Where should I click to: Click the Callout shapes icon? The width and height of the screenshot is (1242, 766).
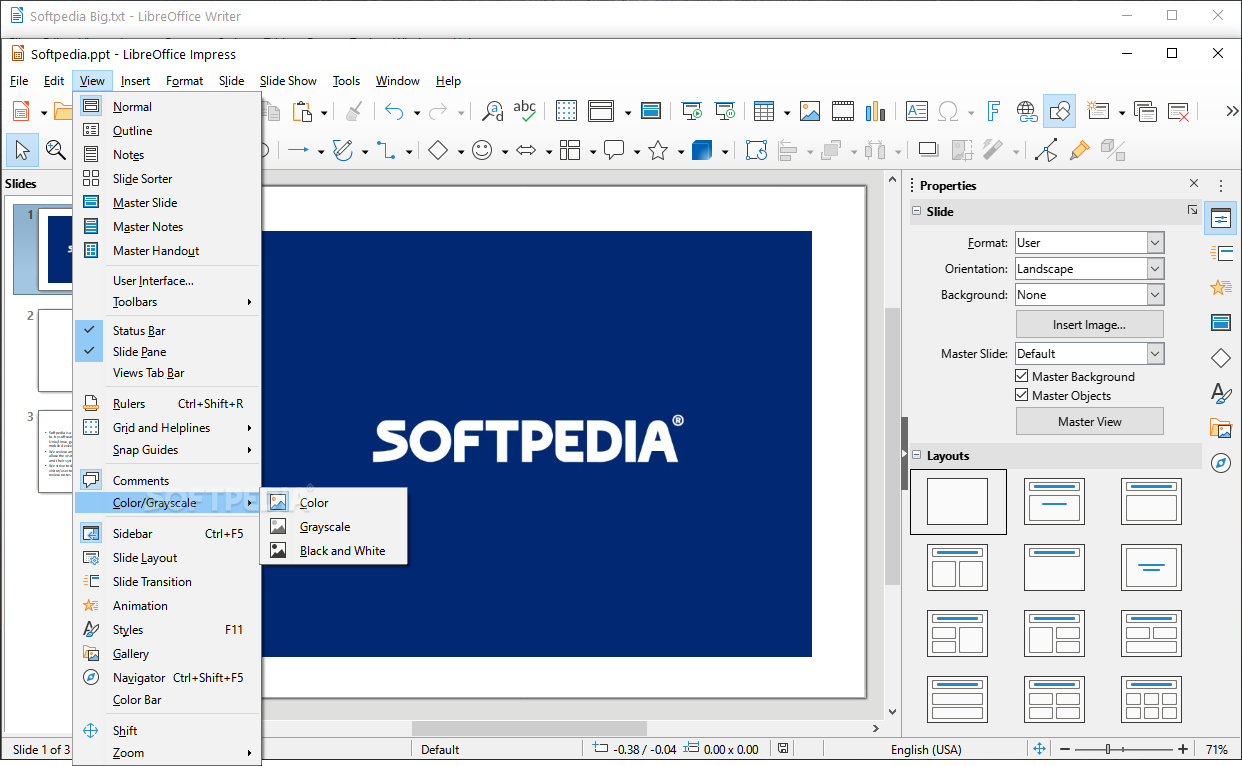(x=614, y=150)
